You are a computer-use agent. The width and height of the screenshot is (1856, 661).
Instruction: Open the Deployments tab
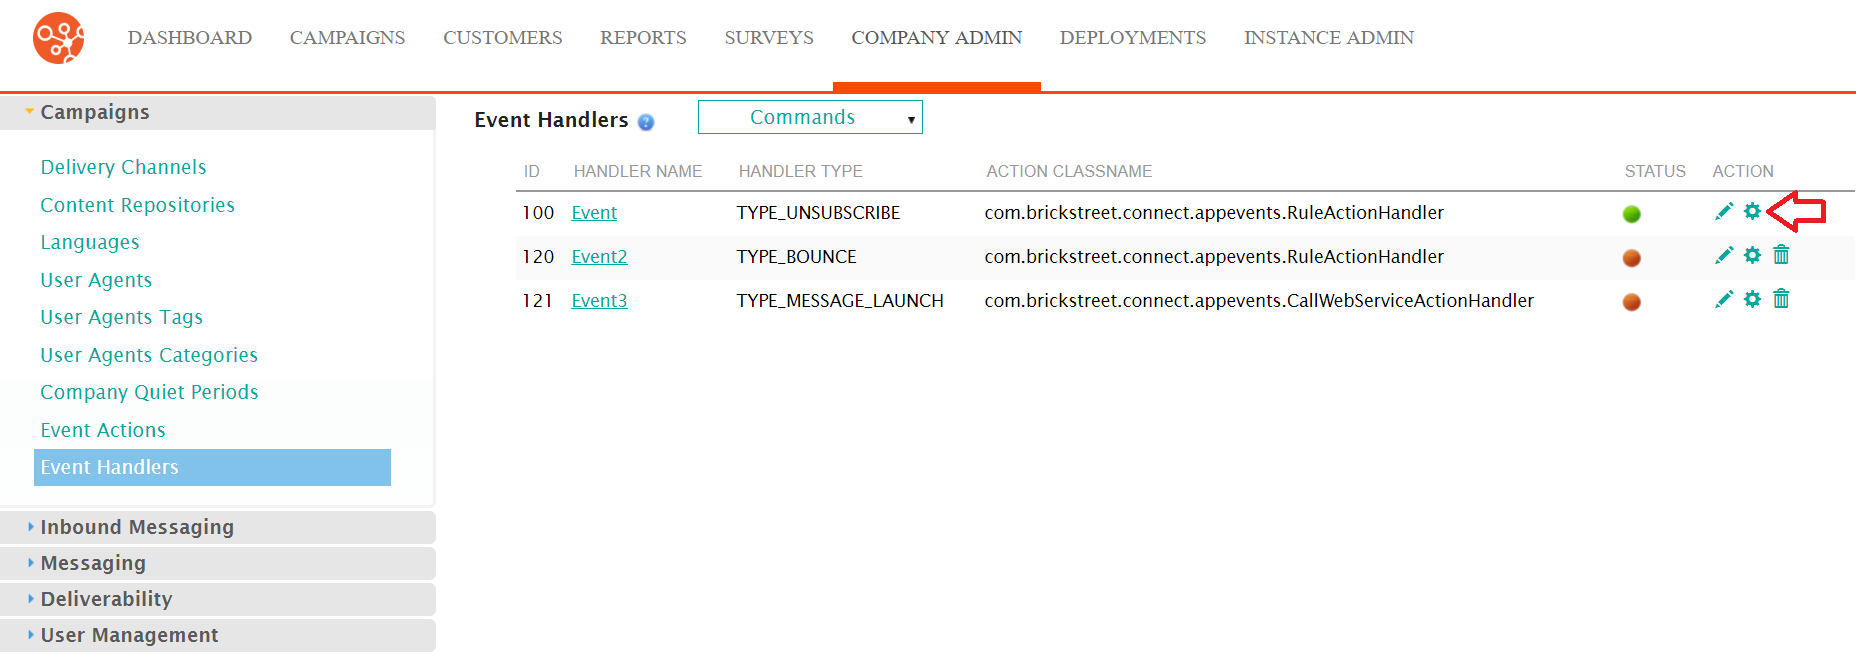coord(1133,38)
